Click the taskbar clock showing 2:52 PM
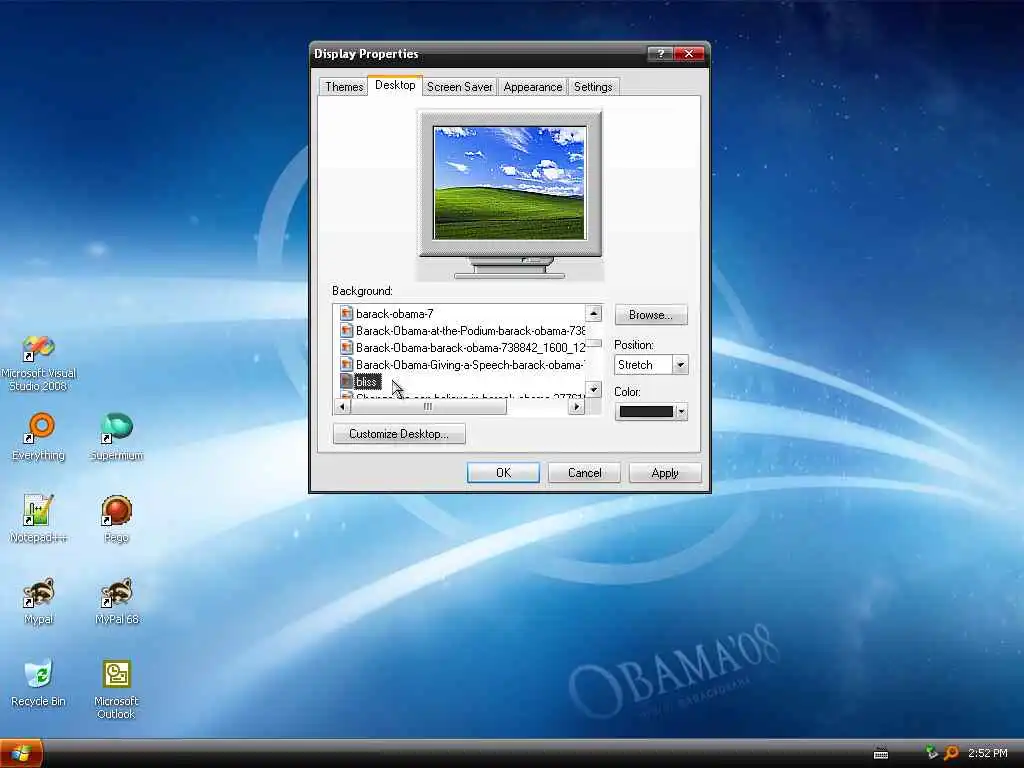Image resolution: width=1024 pixels, height=768 pixels. 987,754
